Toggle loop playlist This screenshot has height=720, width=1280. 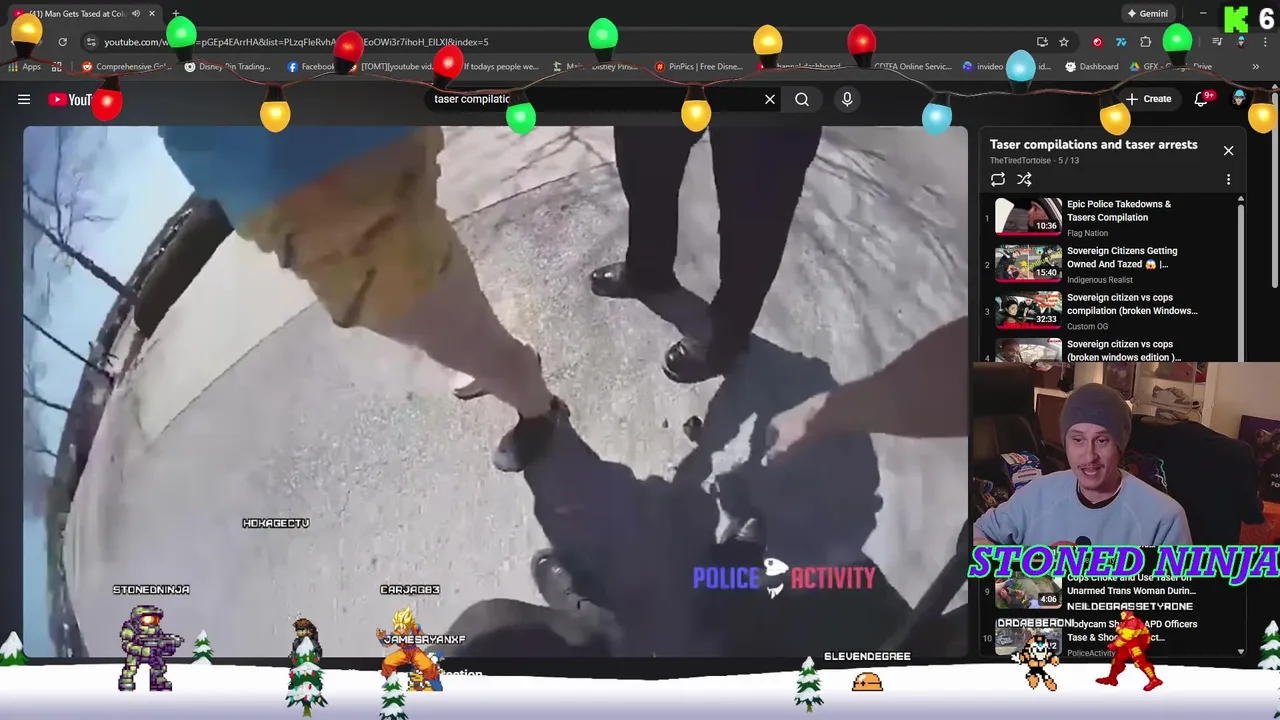coord(998,179)
